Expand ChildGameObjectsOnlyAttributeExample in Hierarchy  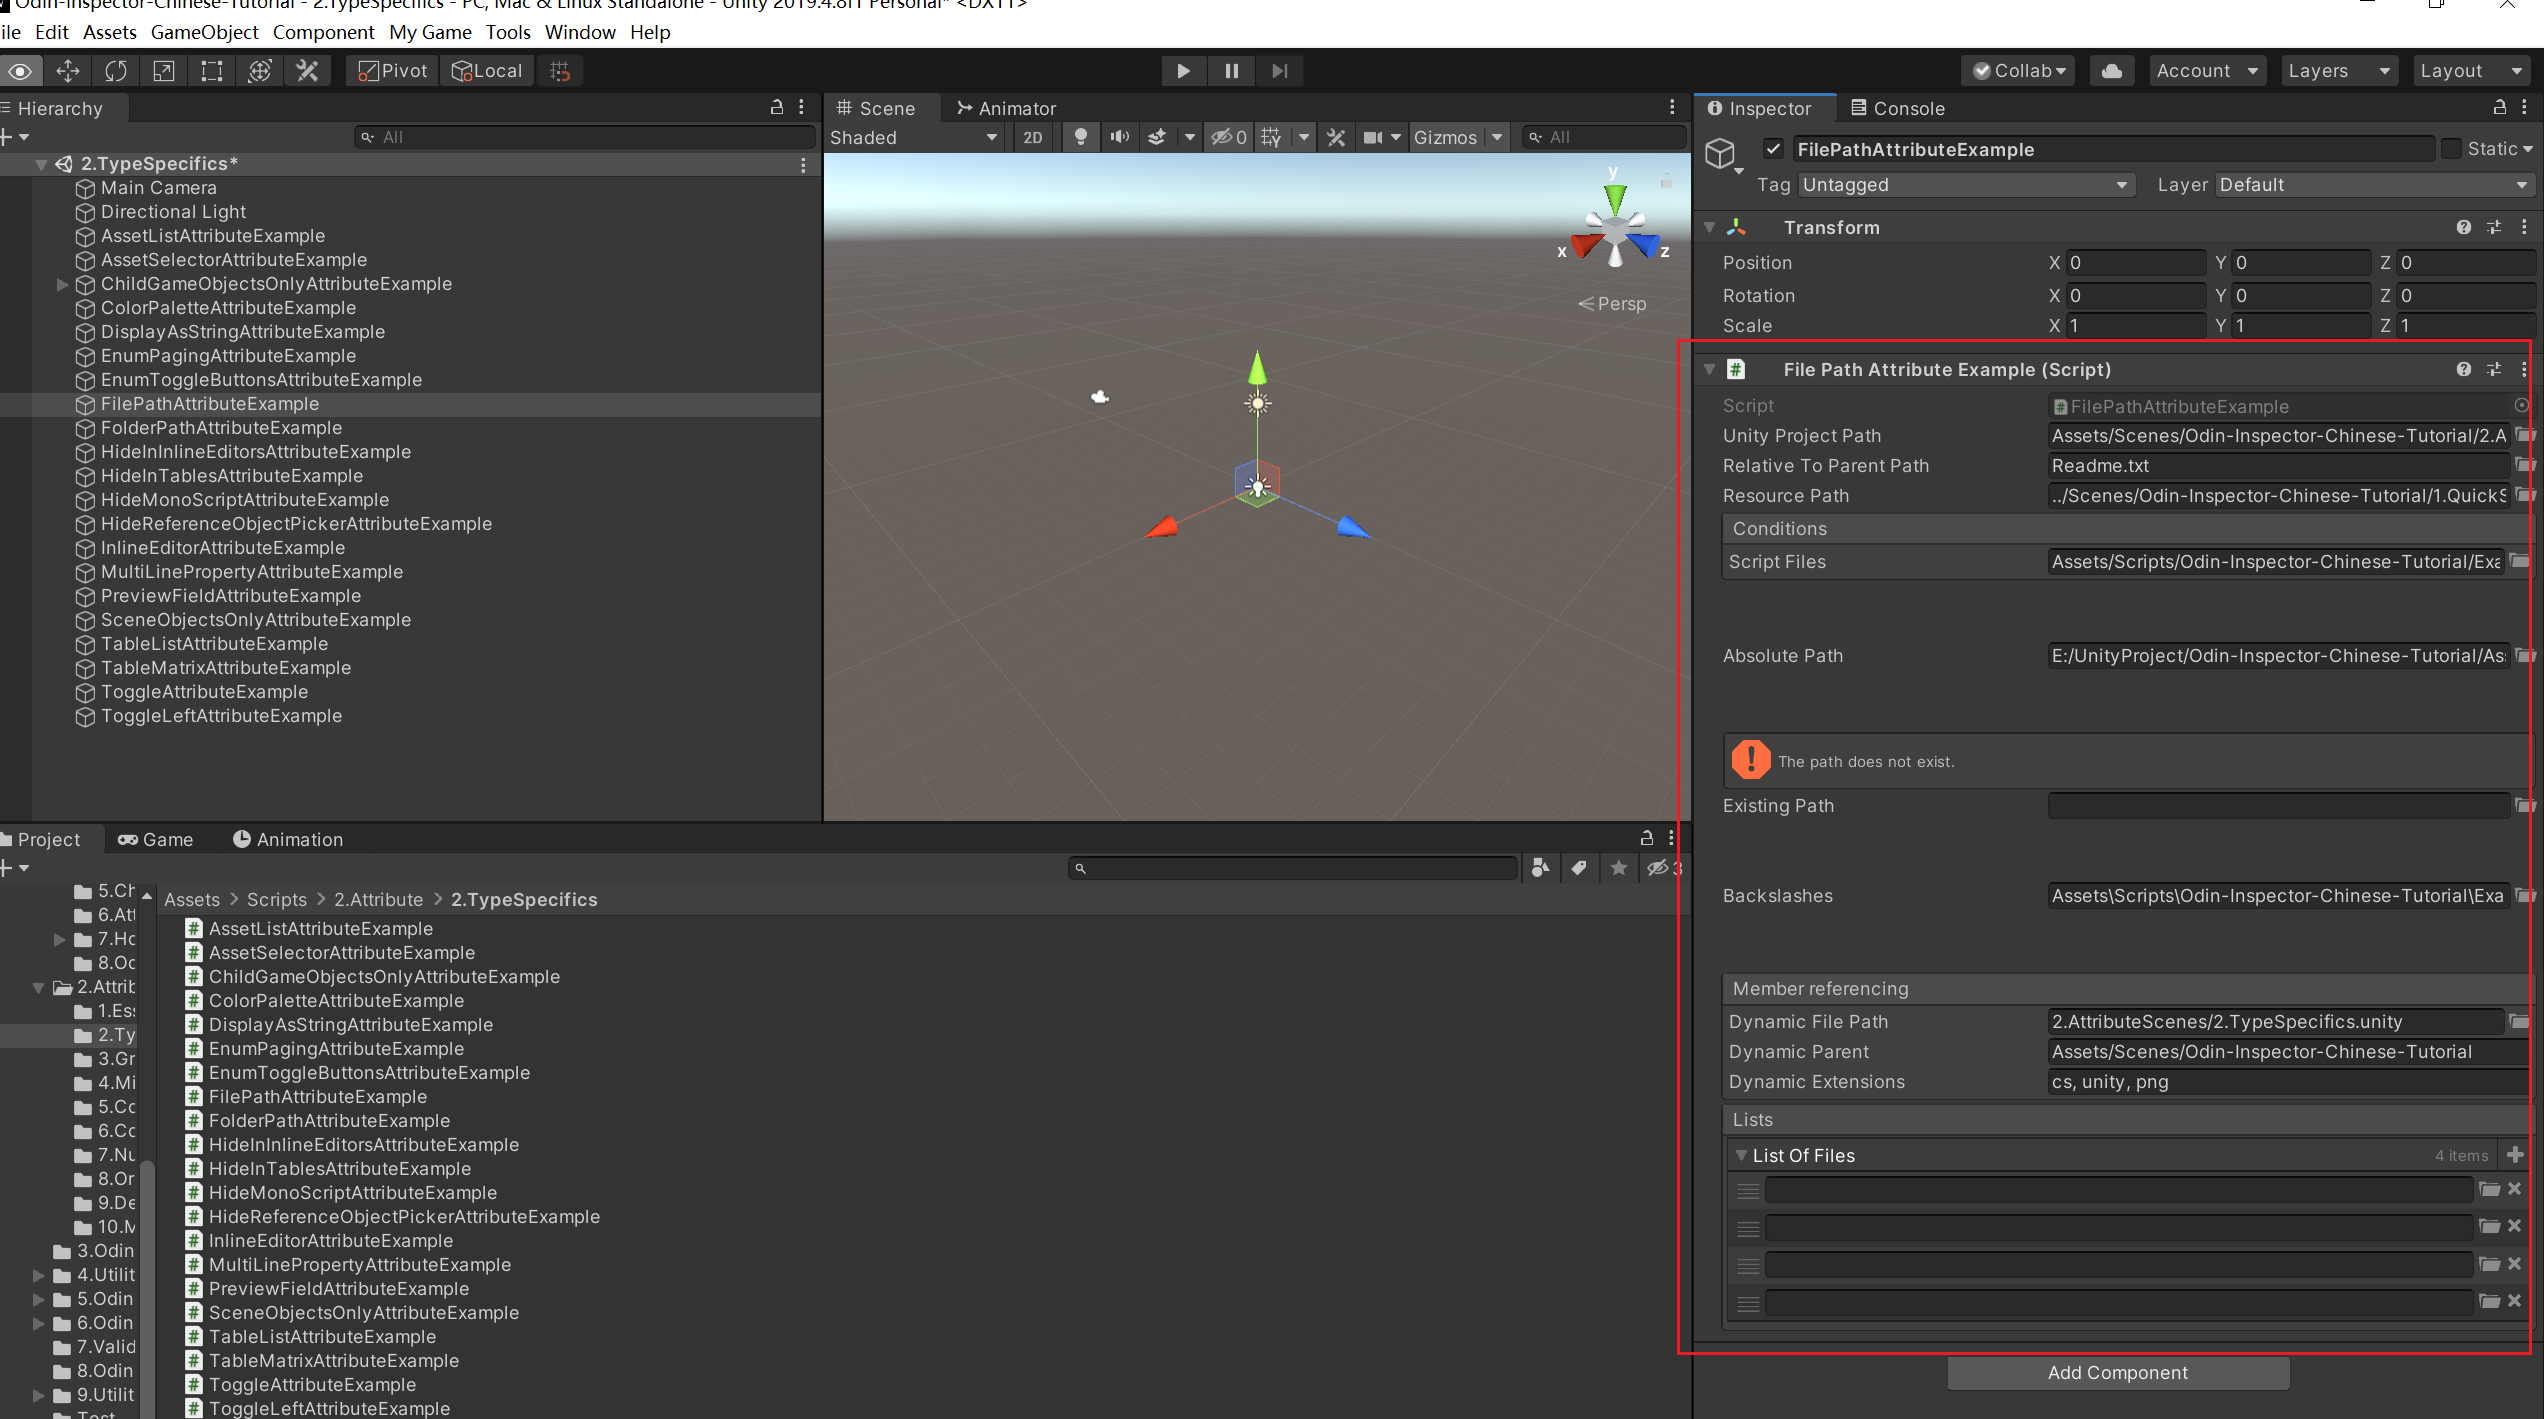tap(62, 284)
